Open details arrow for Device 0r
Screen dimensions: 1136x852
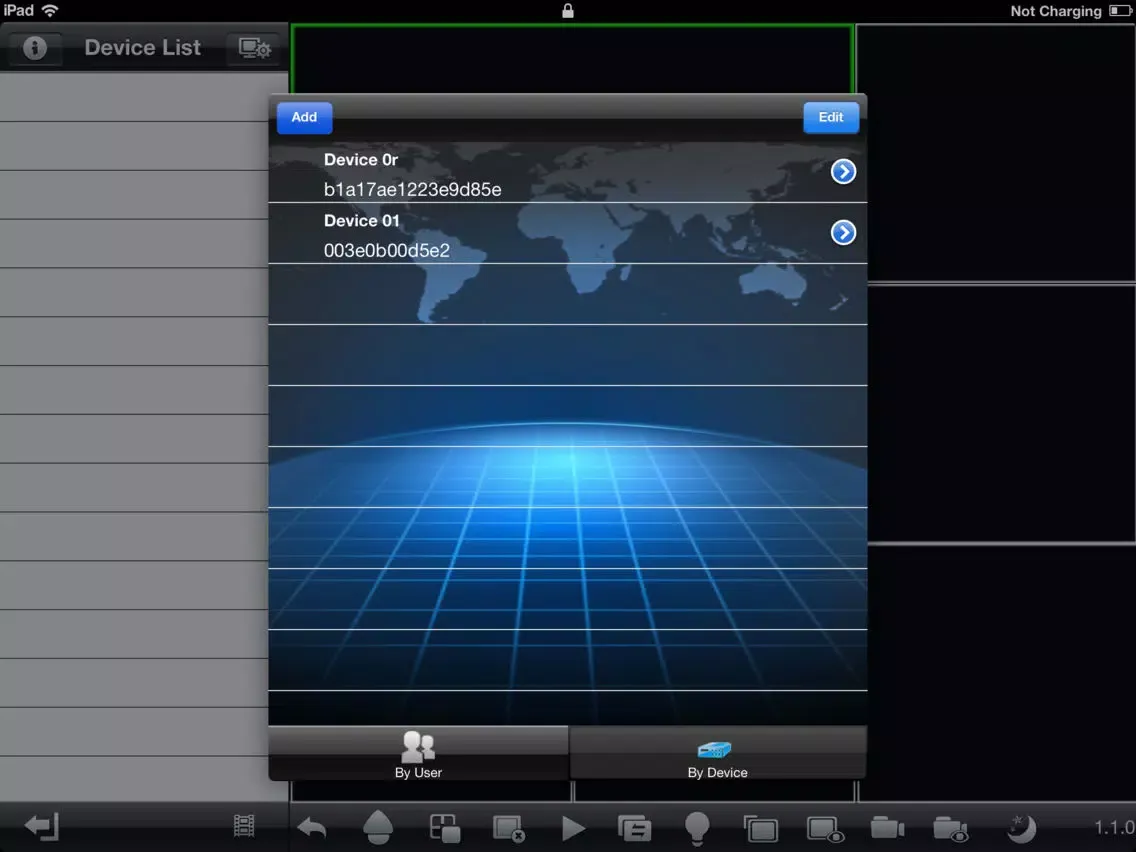pyautogui.click(x=843, y=172)
